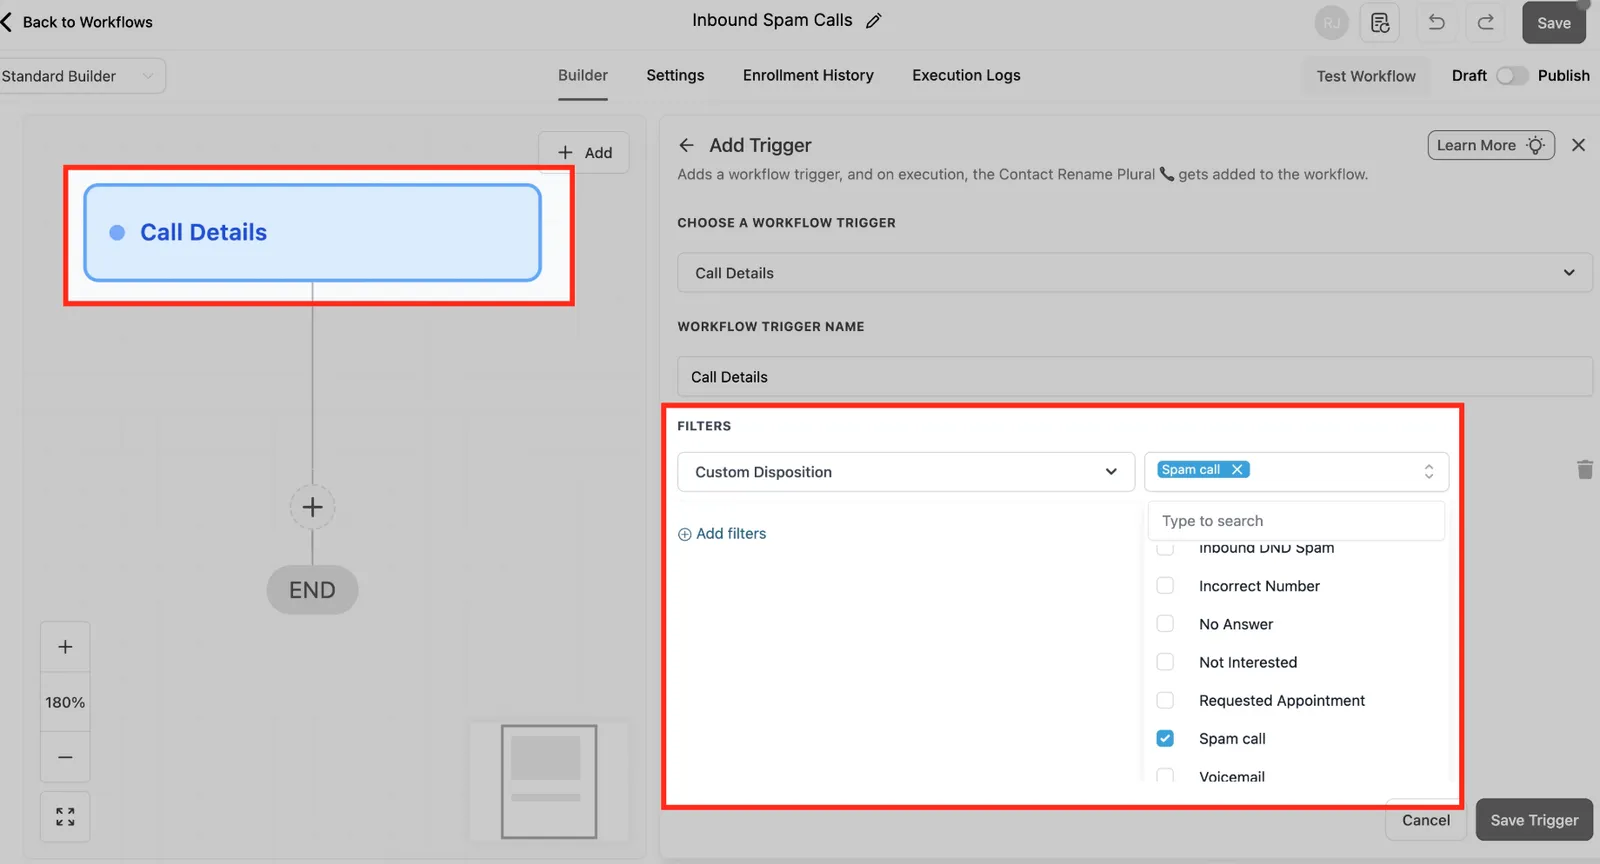Zoom out with the minus icon
The height and width of the screenshot is (864, 1600).
click(65, 757)
